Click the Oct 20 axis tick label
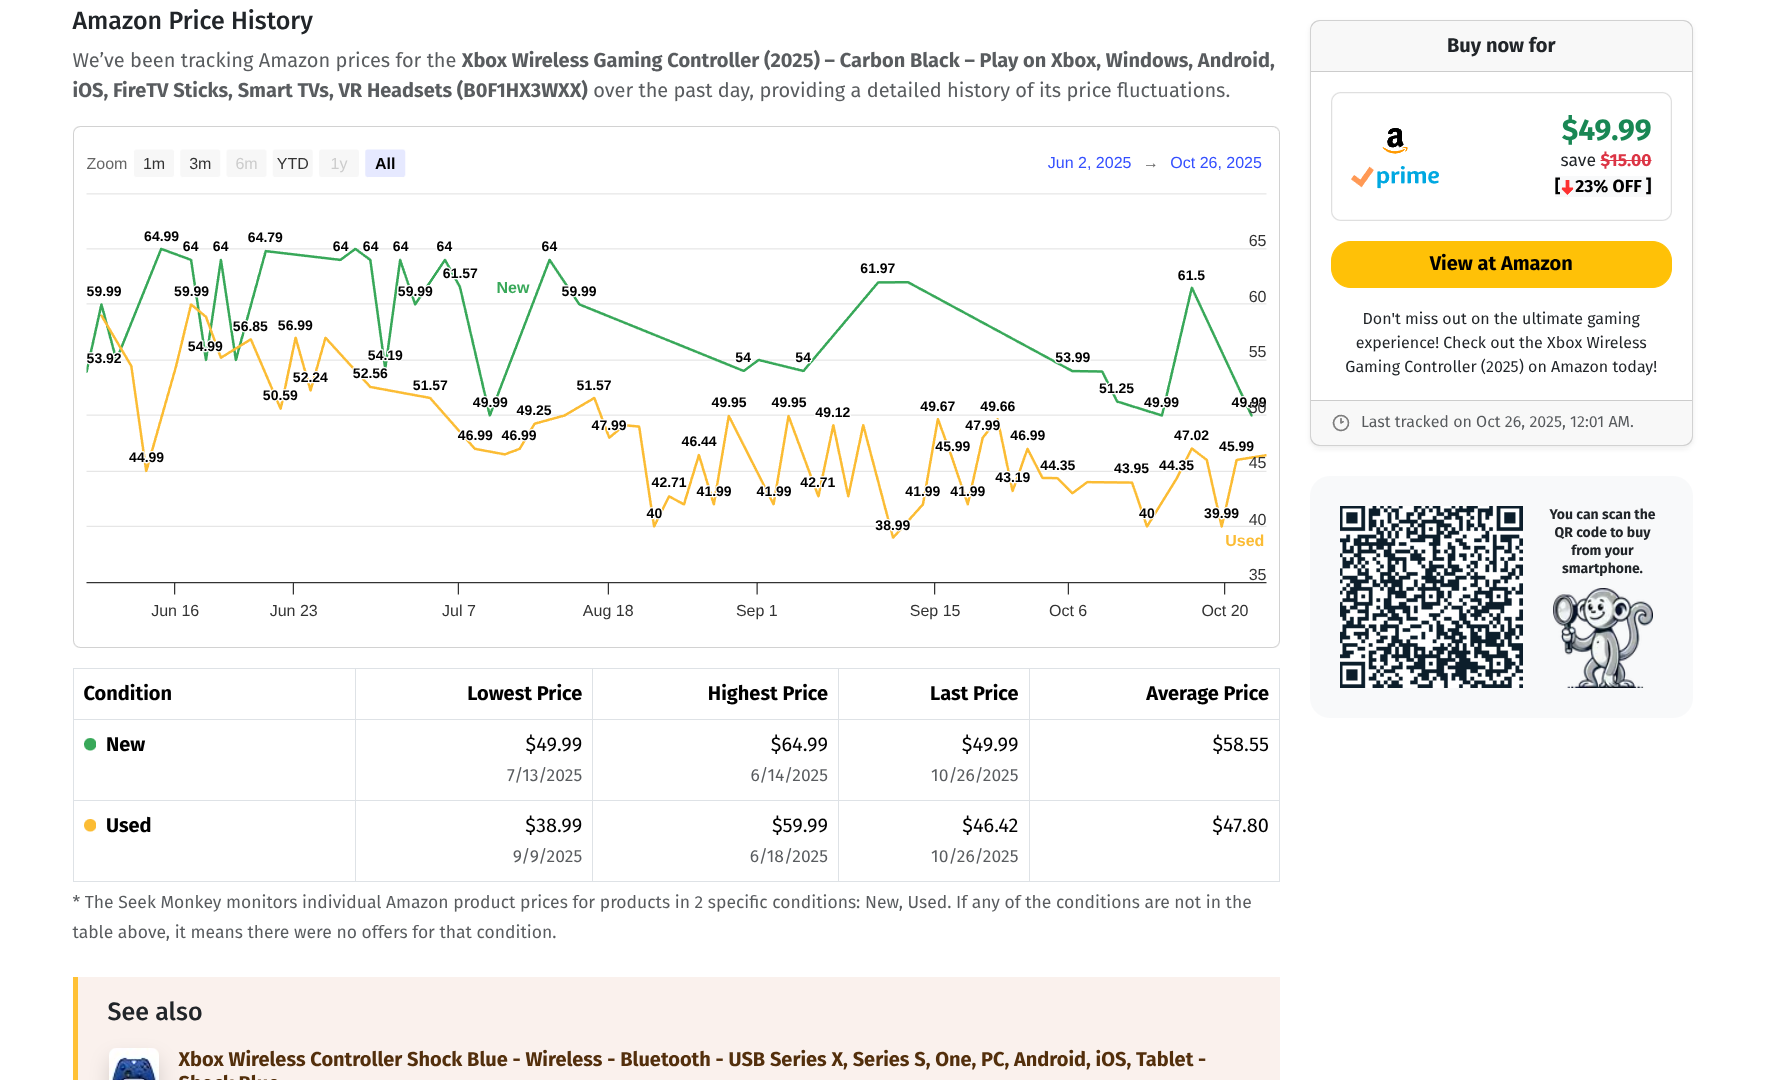Screen dimensions: 1777x1080 click(x=1224, y=611)
